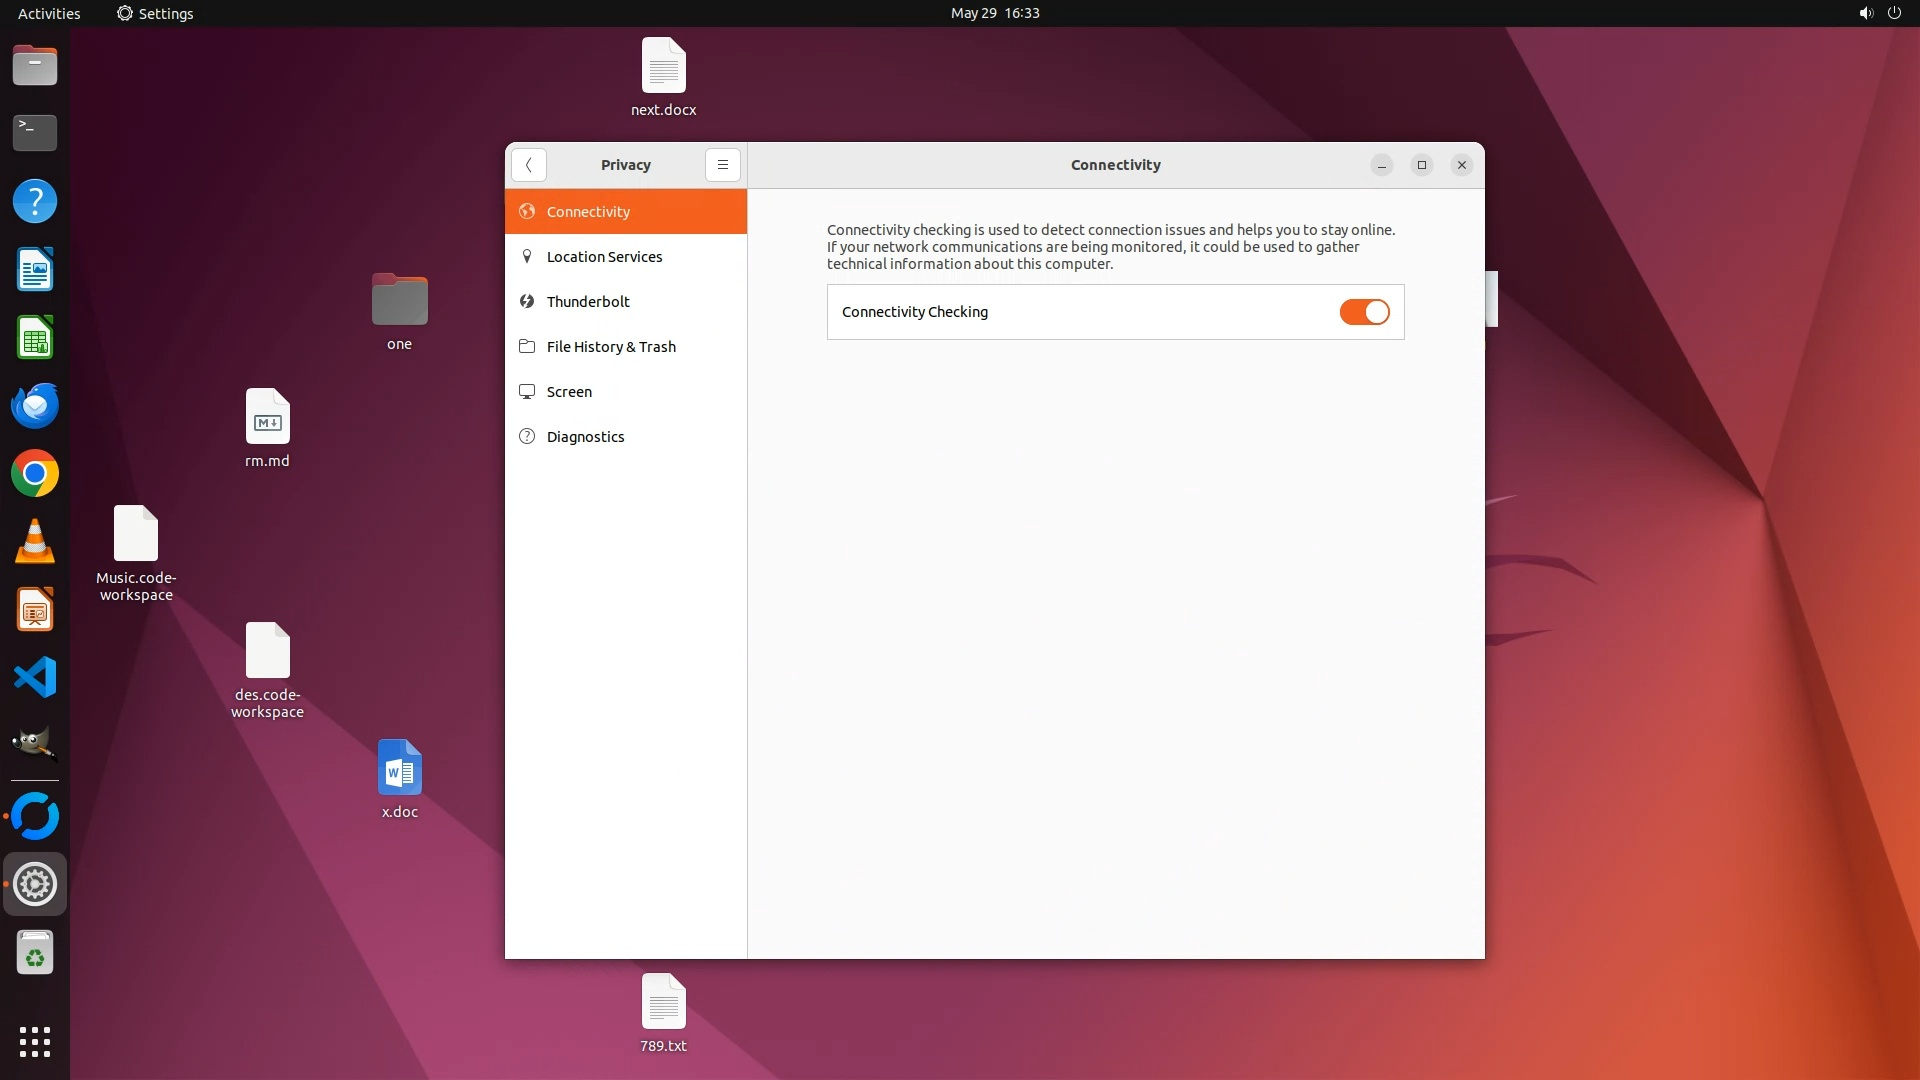
Task: Open Thunderbird mail from dock
Action: point(35,406)
